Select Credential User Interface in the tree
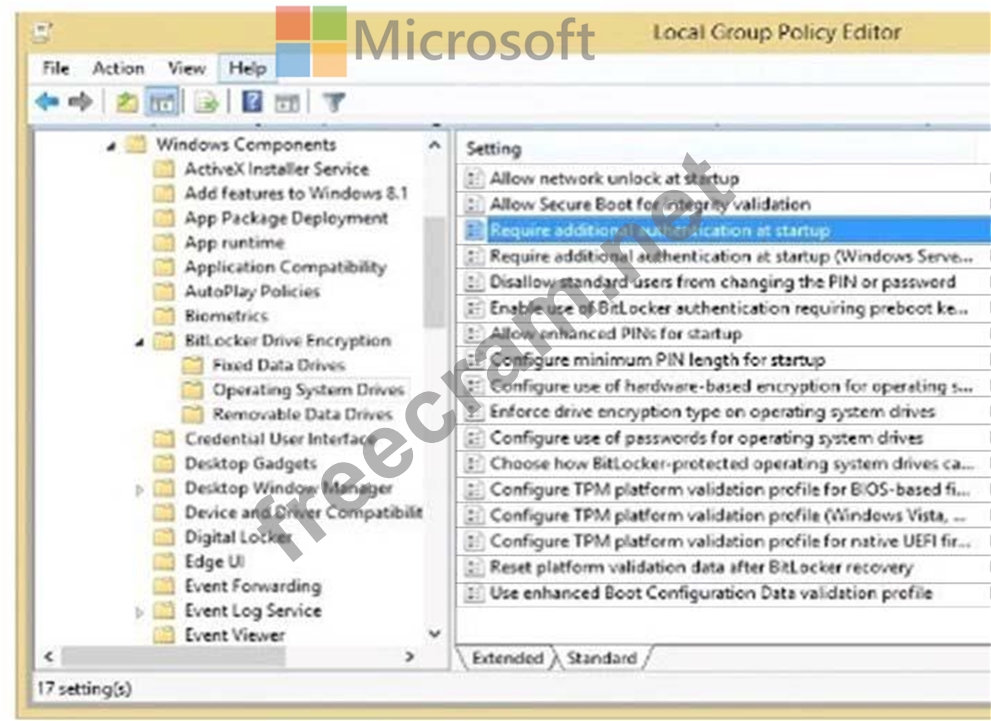 tap(280, 439)
